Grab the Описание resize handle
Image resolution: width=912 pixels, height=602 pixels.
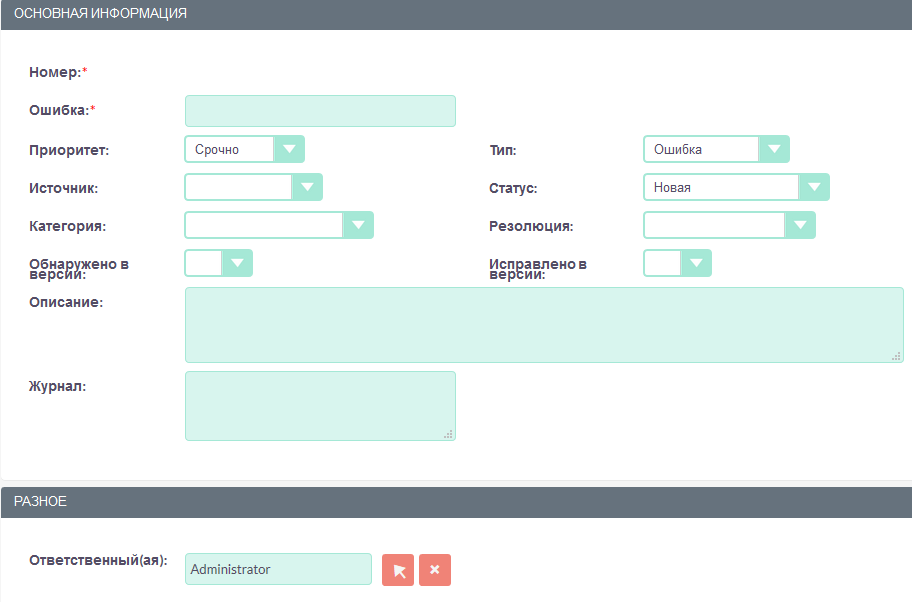click(896, 355)
